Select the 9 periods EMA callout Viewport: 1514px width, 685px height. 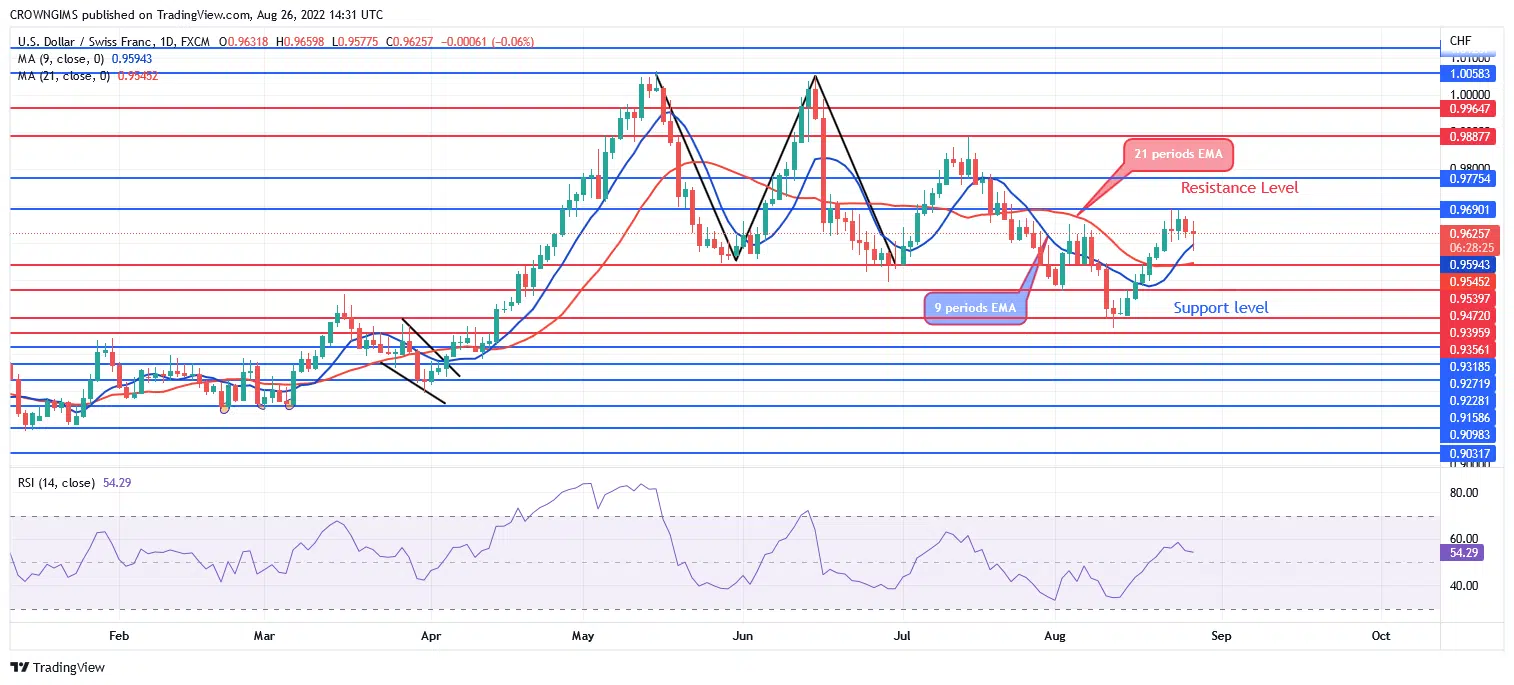(x=975, y=308)
